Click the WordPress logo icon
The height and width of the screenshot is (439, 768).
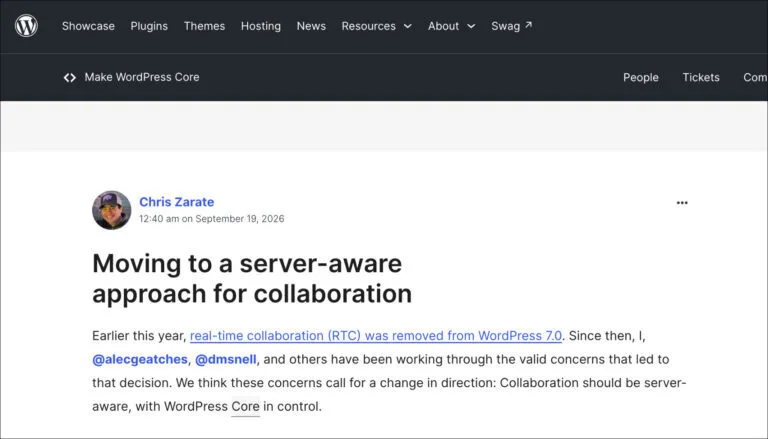26,26
